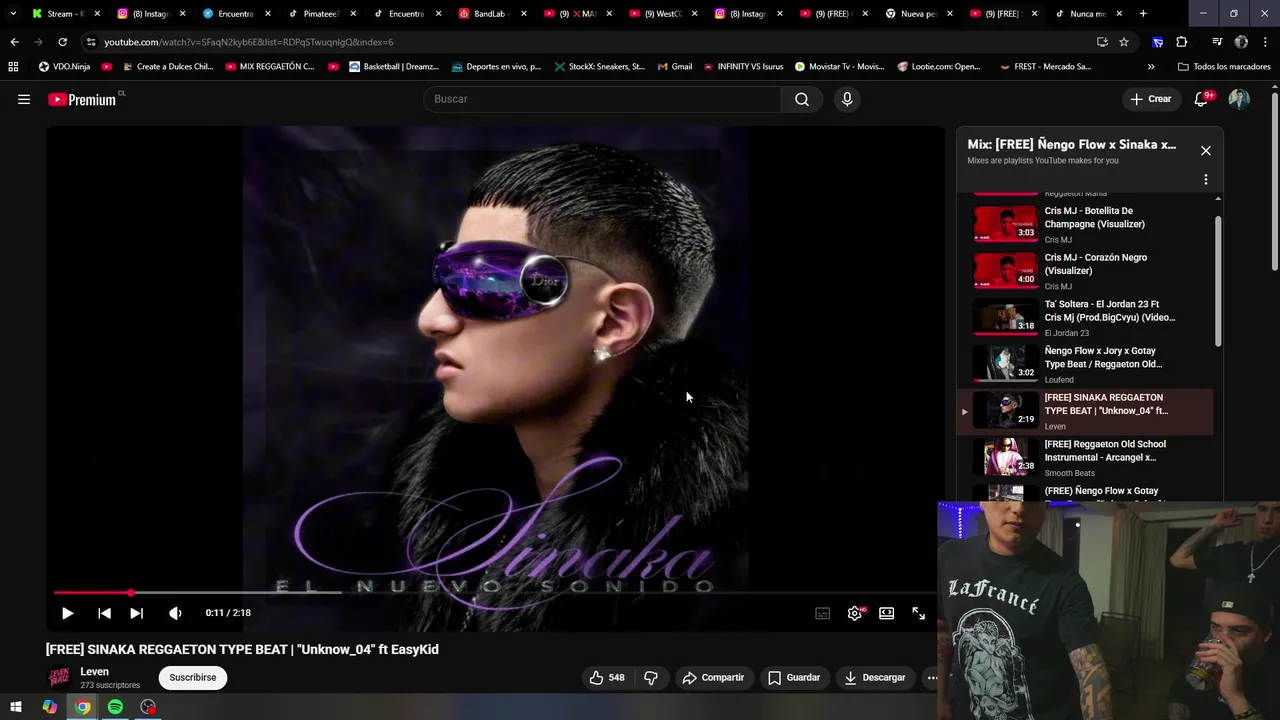Start voice search with microphone icon

(x=847, y=99)
